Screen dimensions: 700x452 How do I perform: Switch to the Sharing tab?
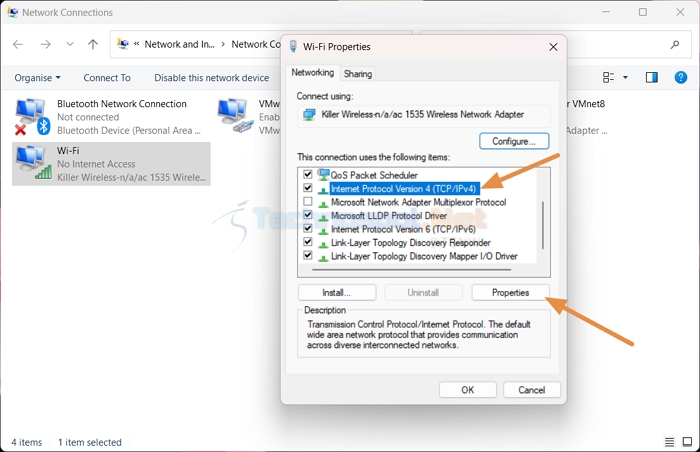[358, 74]
